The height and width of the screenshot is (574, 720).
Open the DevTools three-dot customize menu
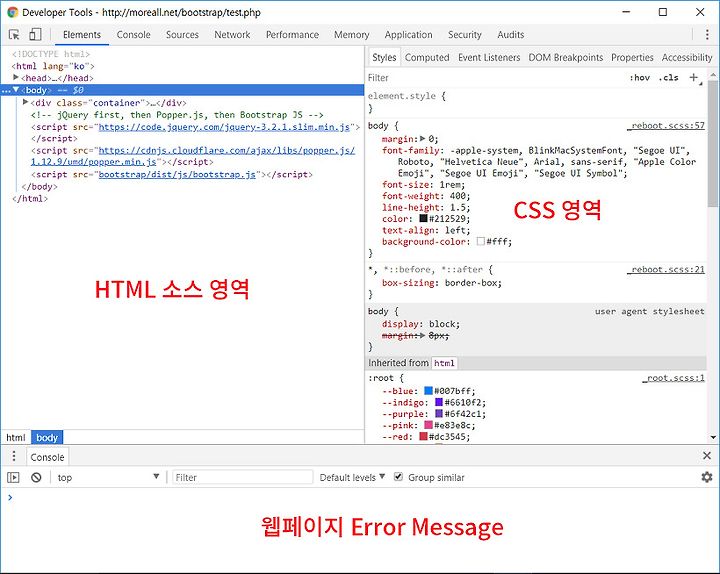tap(707, 34)
